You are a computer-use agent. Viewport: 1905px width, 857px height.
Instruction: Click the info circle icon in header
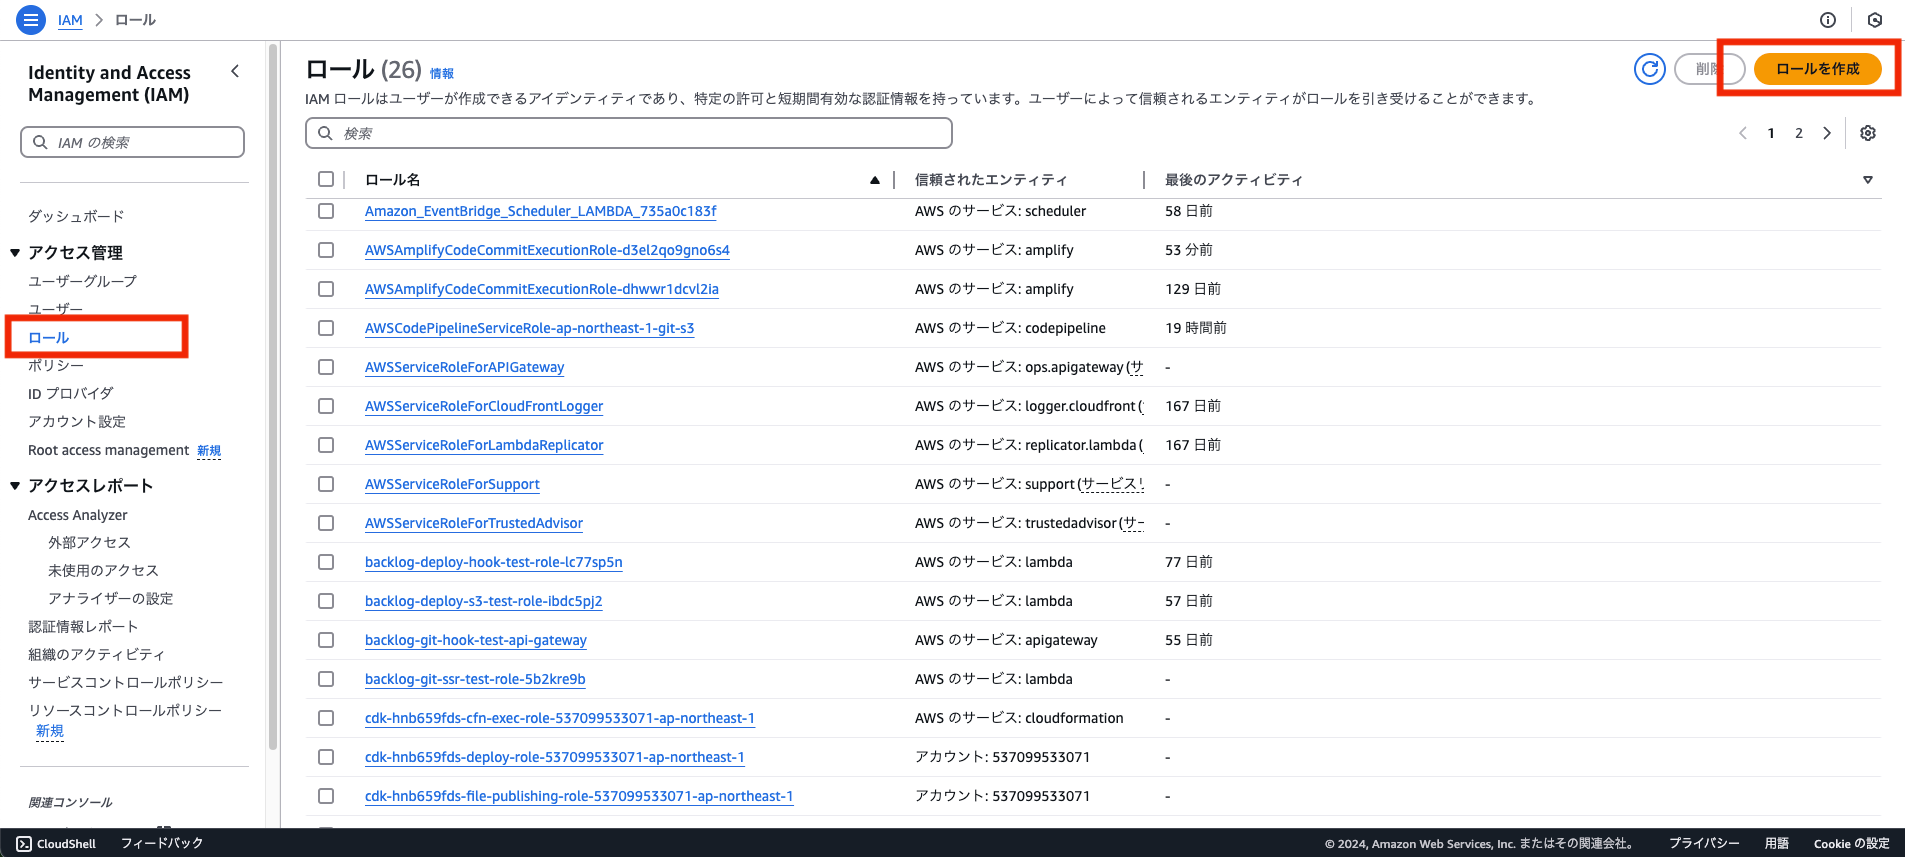click(1827, 20)
